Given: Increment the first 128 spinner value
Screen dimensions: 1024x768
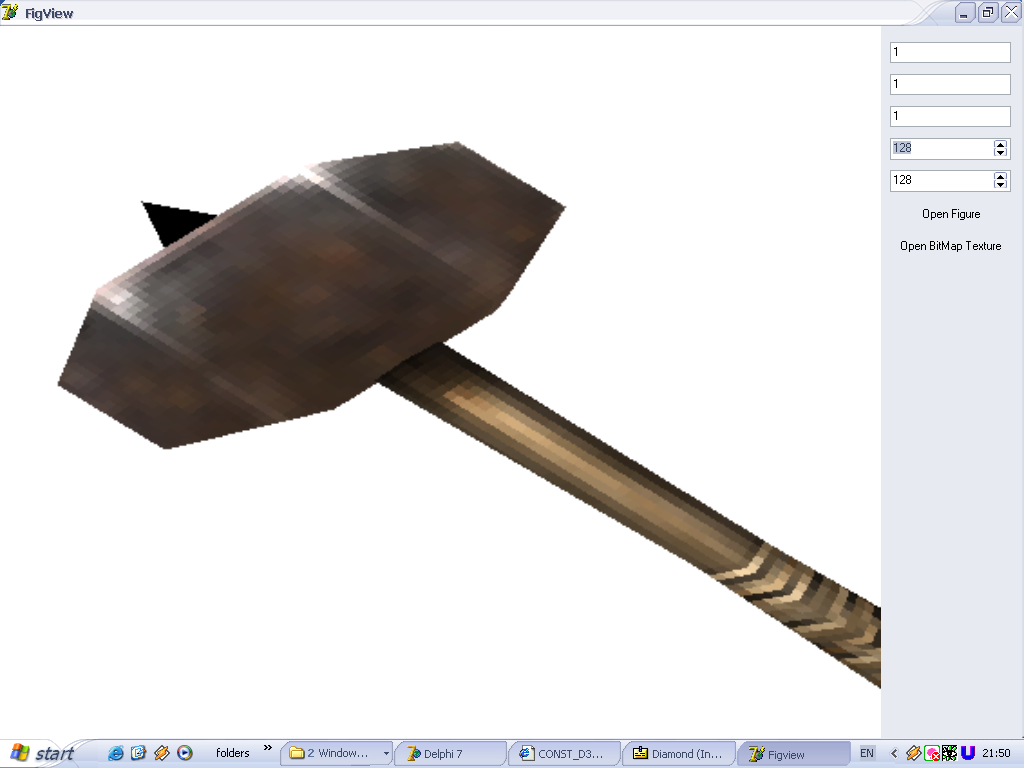Looking at the screenshot, I should pyautogui.click(x=1000, y=144).
